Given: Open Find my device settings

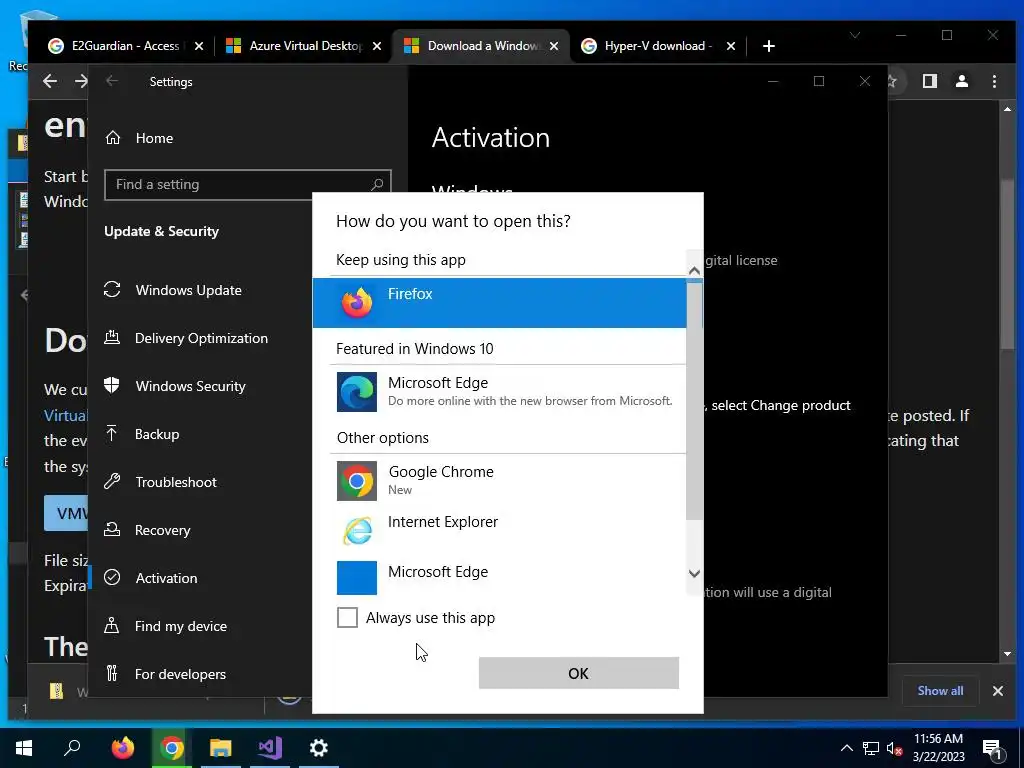Looking at the screenshot, I should (x=180, y=626).
